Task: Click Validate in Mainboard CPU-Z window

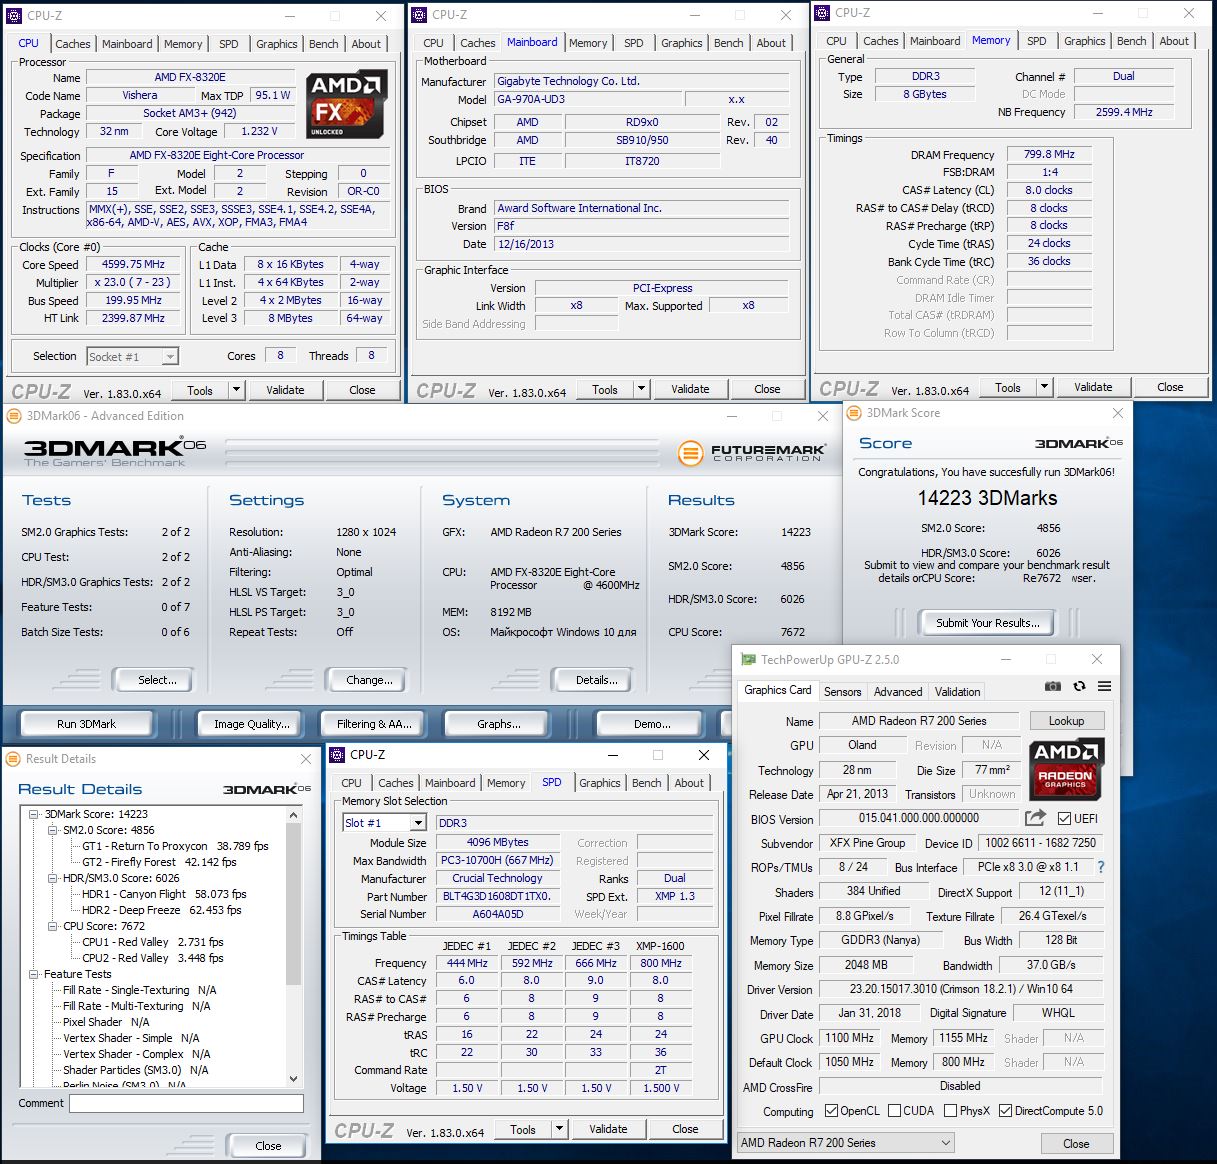Action: 690,389
